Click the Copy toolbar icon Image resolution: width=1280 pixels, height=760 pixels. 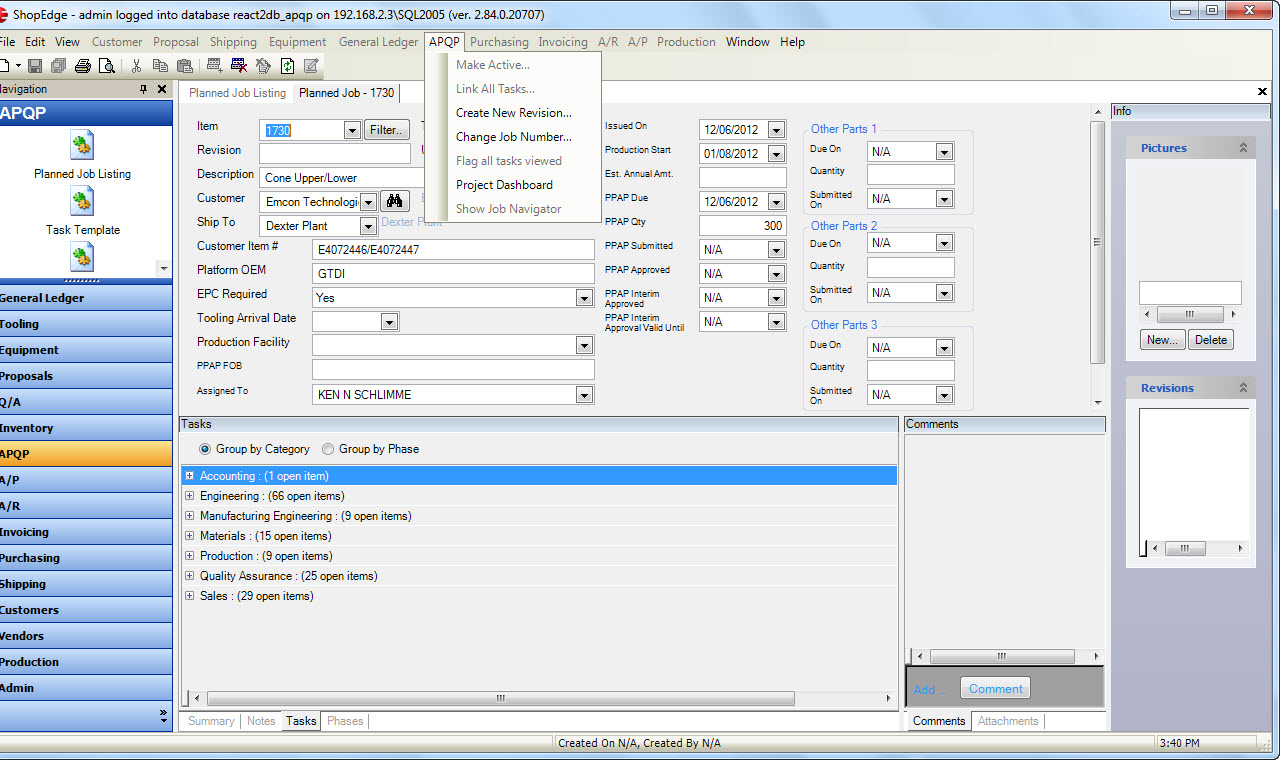160,66
